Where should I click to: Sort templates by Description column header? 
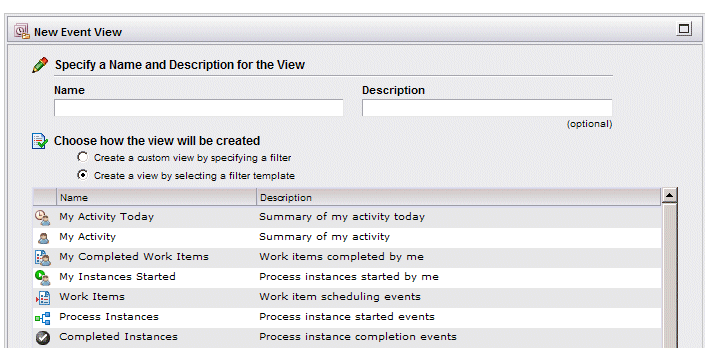coord(458,198)
